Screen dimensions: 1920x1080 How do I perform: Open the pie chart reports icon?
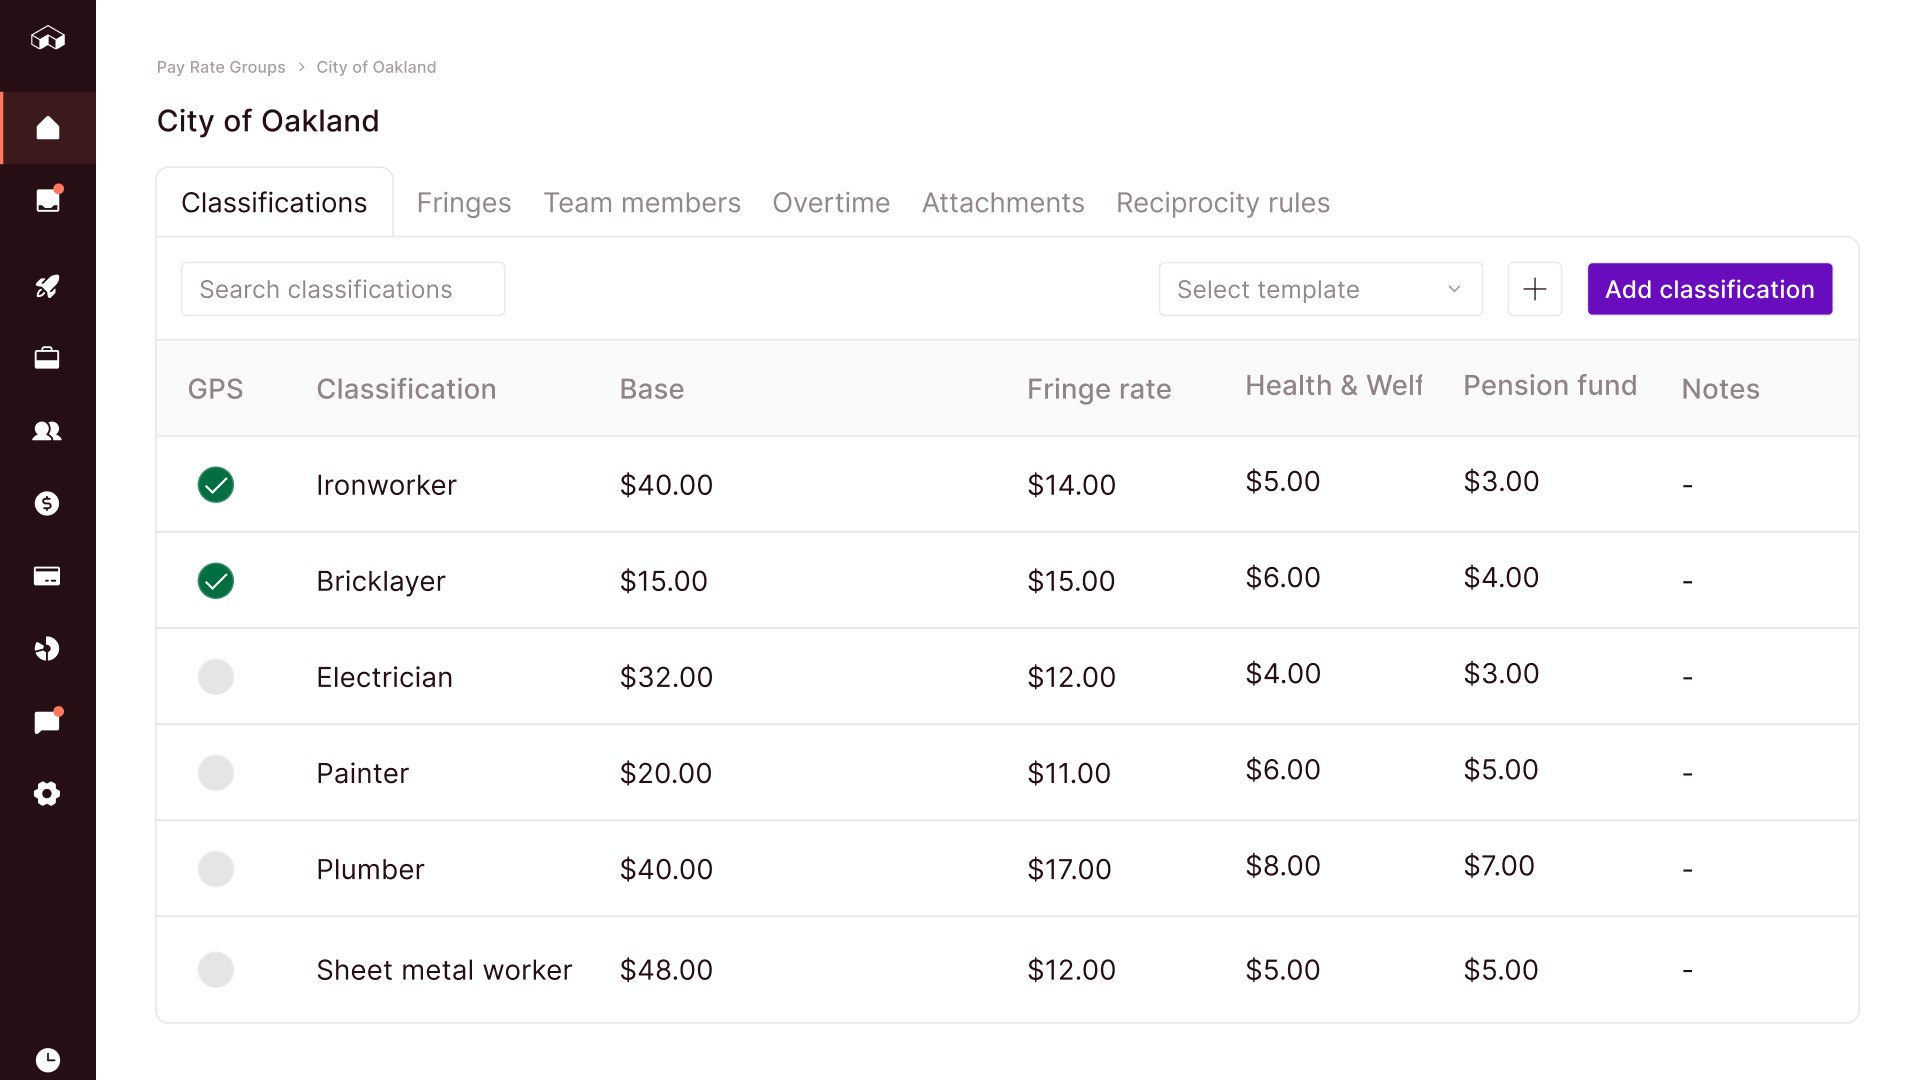coord(47,649)
